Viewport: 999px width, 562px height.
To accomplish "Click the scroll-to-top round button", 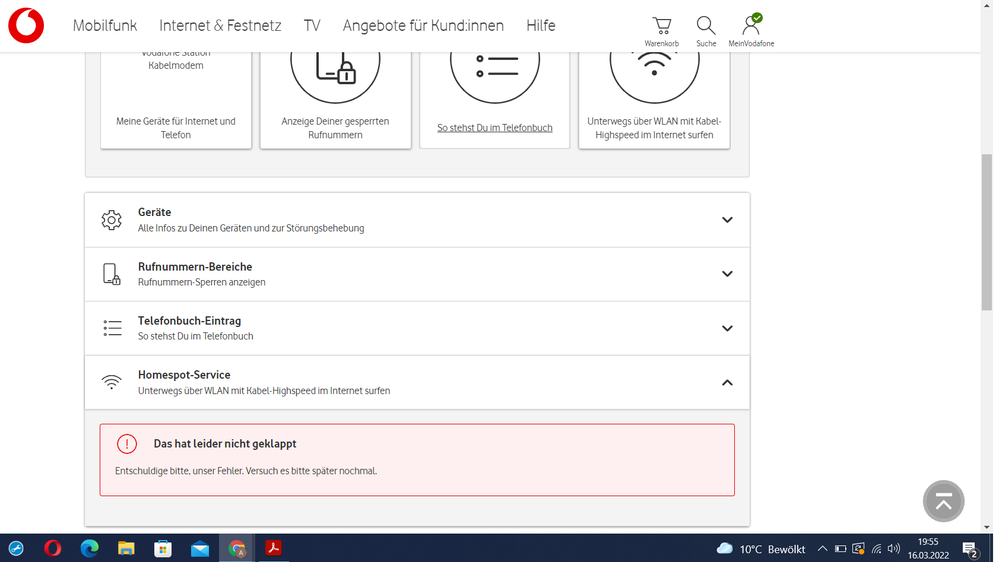I will click(x=944, y=501).
